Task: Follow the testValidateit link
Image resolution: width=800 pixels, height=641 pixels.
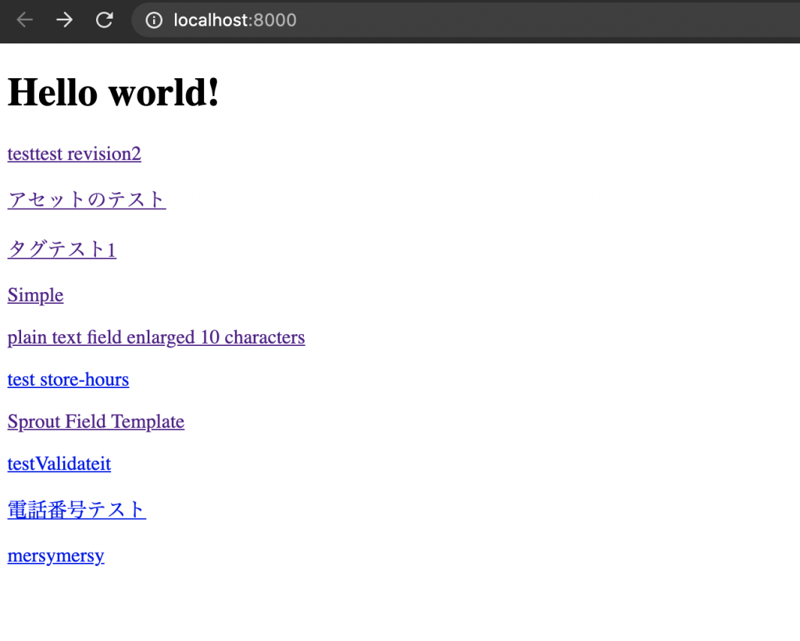Action: [x=59, y=464]
